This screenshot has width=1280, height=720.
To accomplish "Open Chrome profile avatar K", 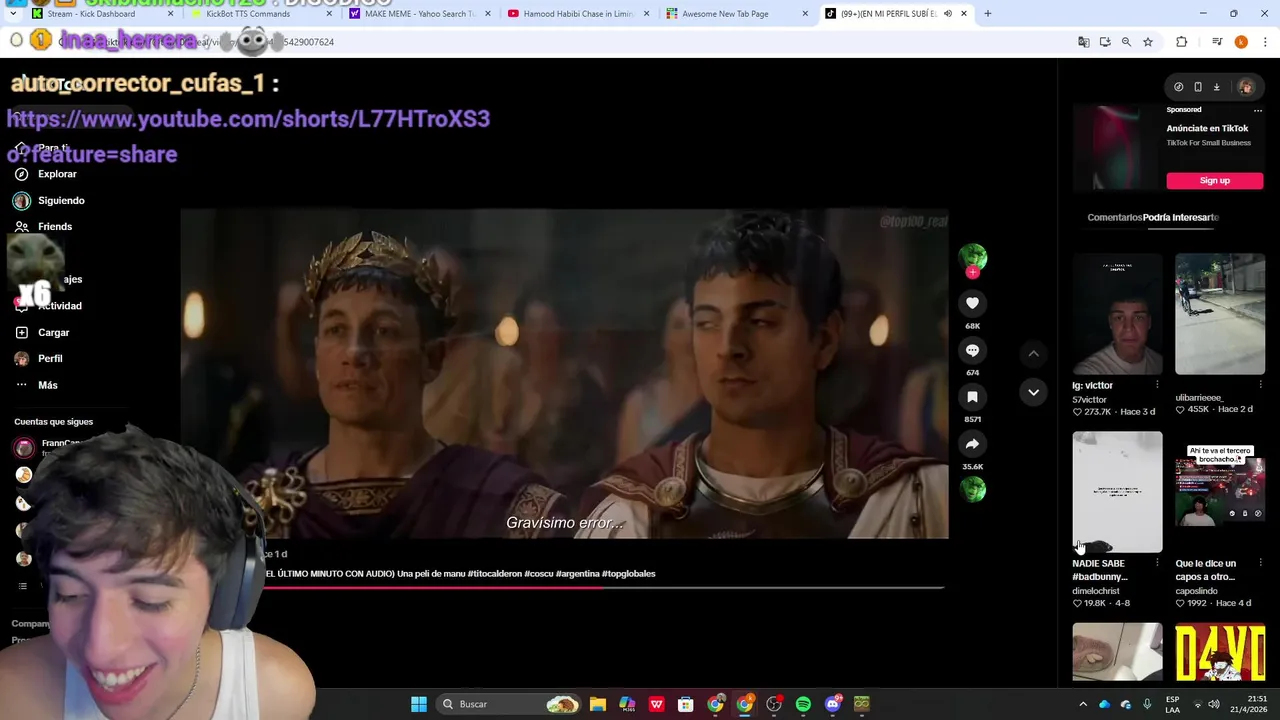I will pos(1241,42).
